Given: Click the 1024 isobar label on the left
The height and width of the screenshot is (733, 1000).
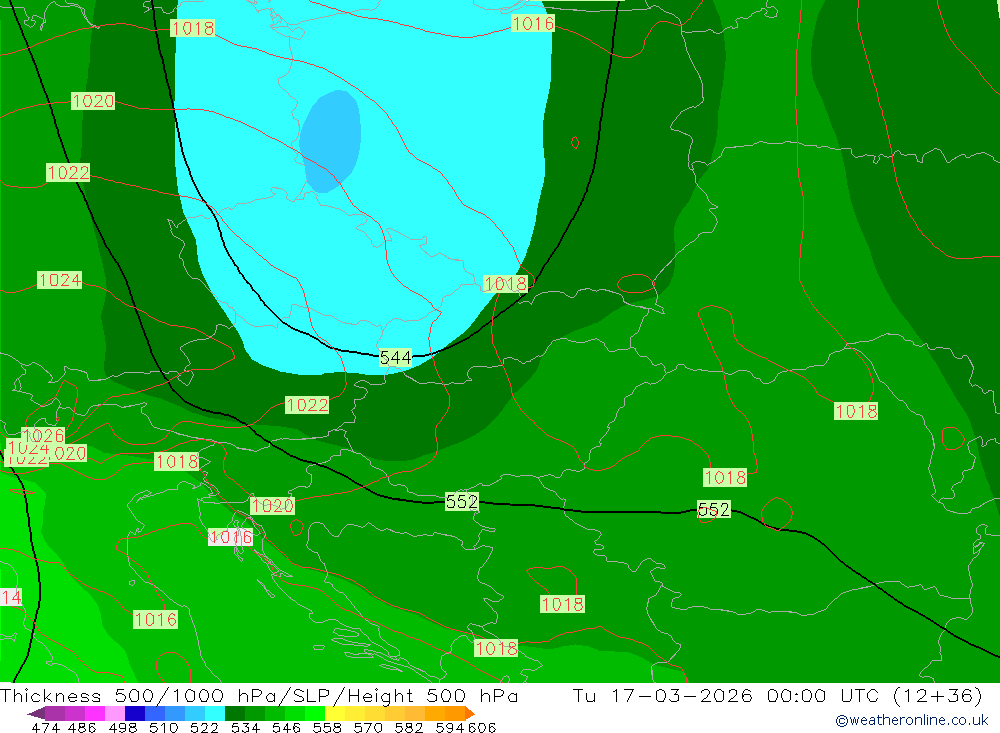Looking at the screenshot, I should (59, 280).
